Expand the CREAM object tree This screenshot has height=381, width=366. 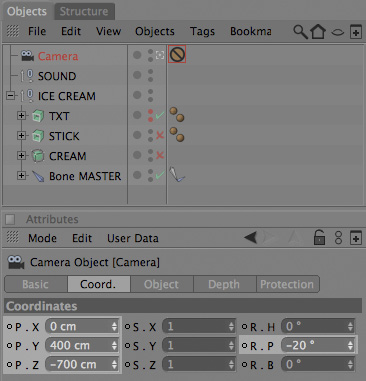[x=21, y=155]
